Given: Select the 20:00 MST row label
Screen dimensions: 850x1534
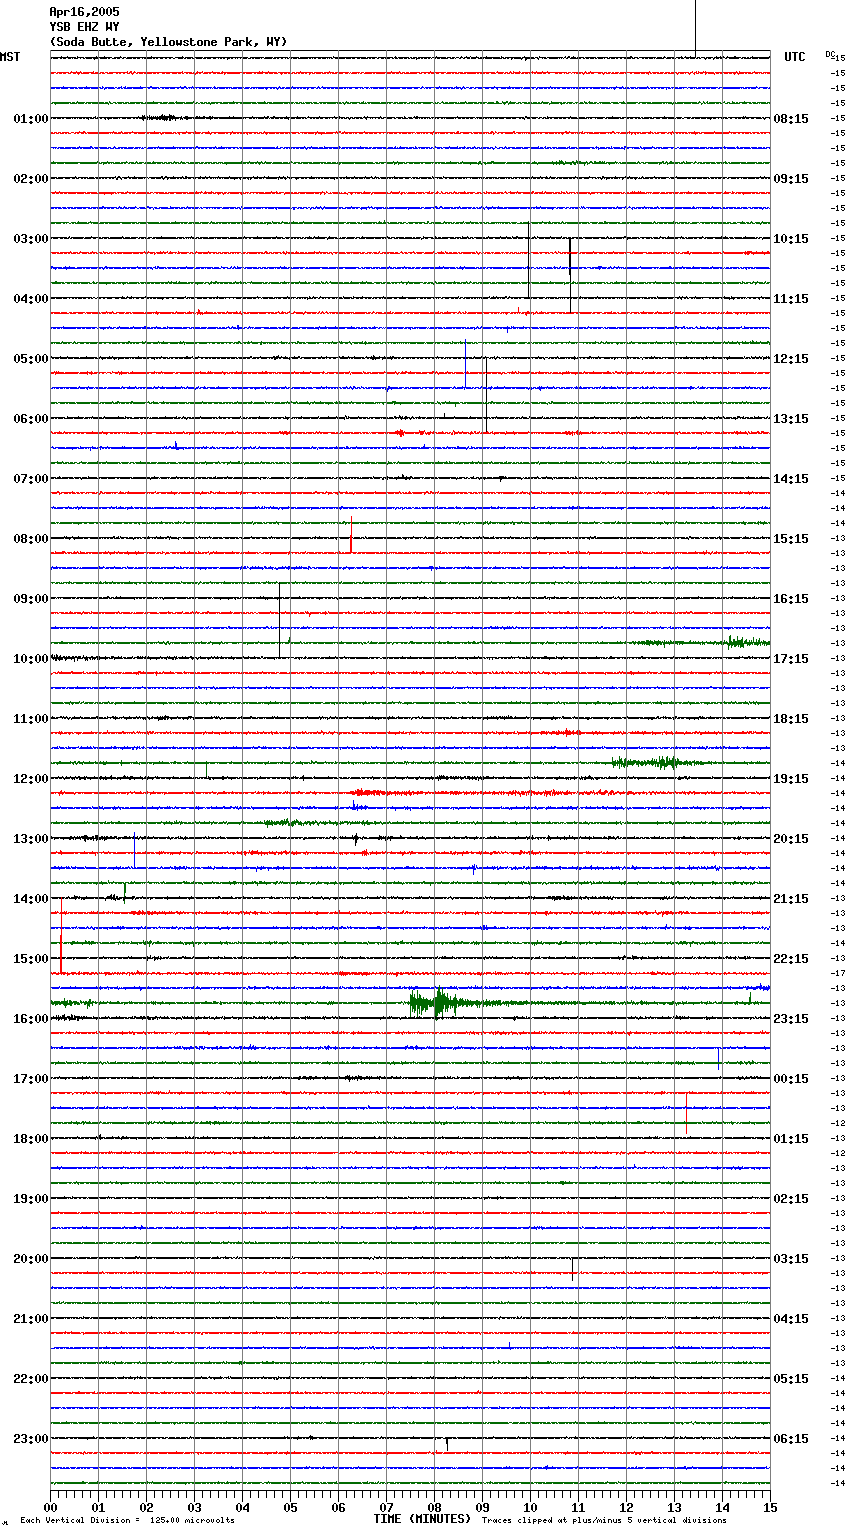Looking at the screenshot, I should pyautogui.click(x=31, y=1259).
